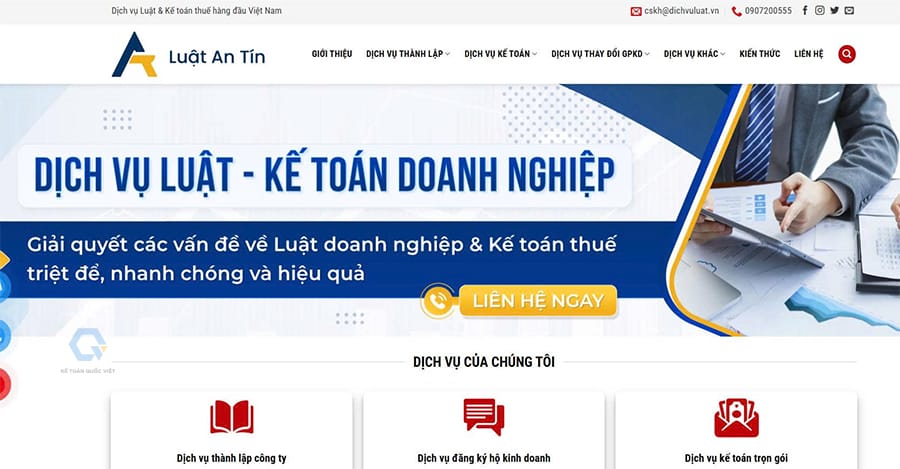Select the red chat bubbles service icon

pos(484,417)
